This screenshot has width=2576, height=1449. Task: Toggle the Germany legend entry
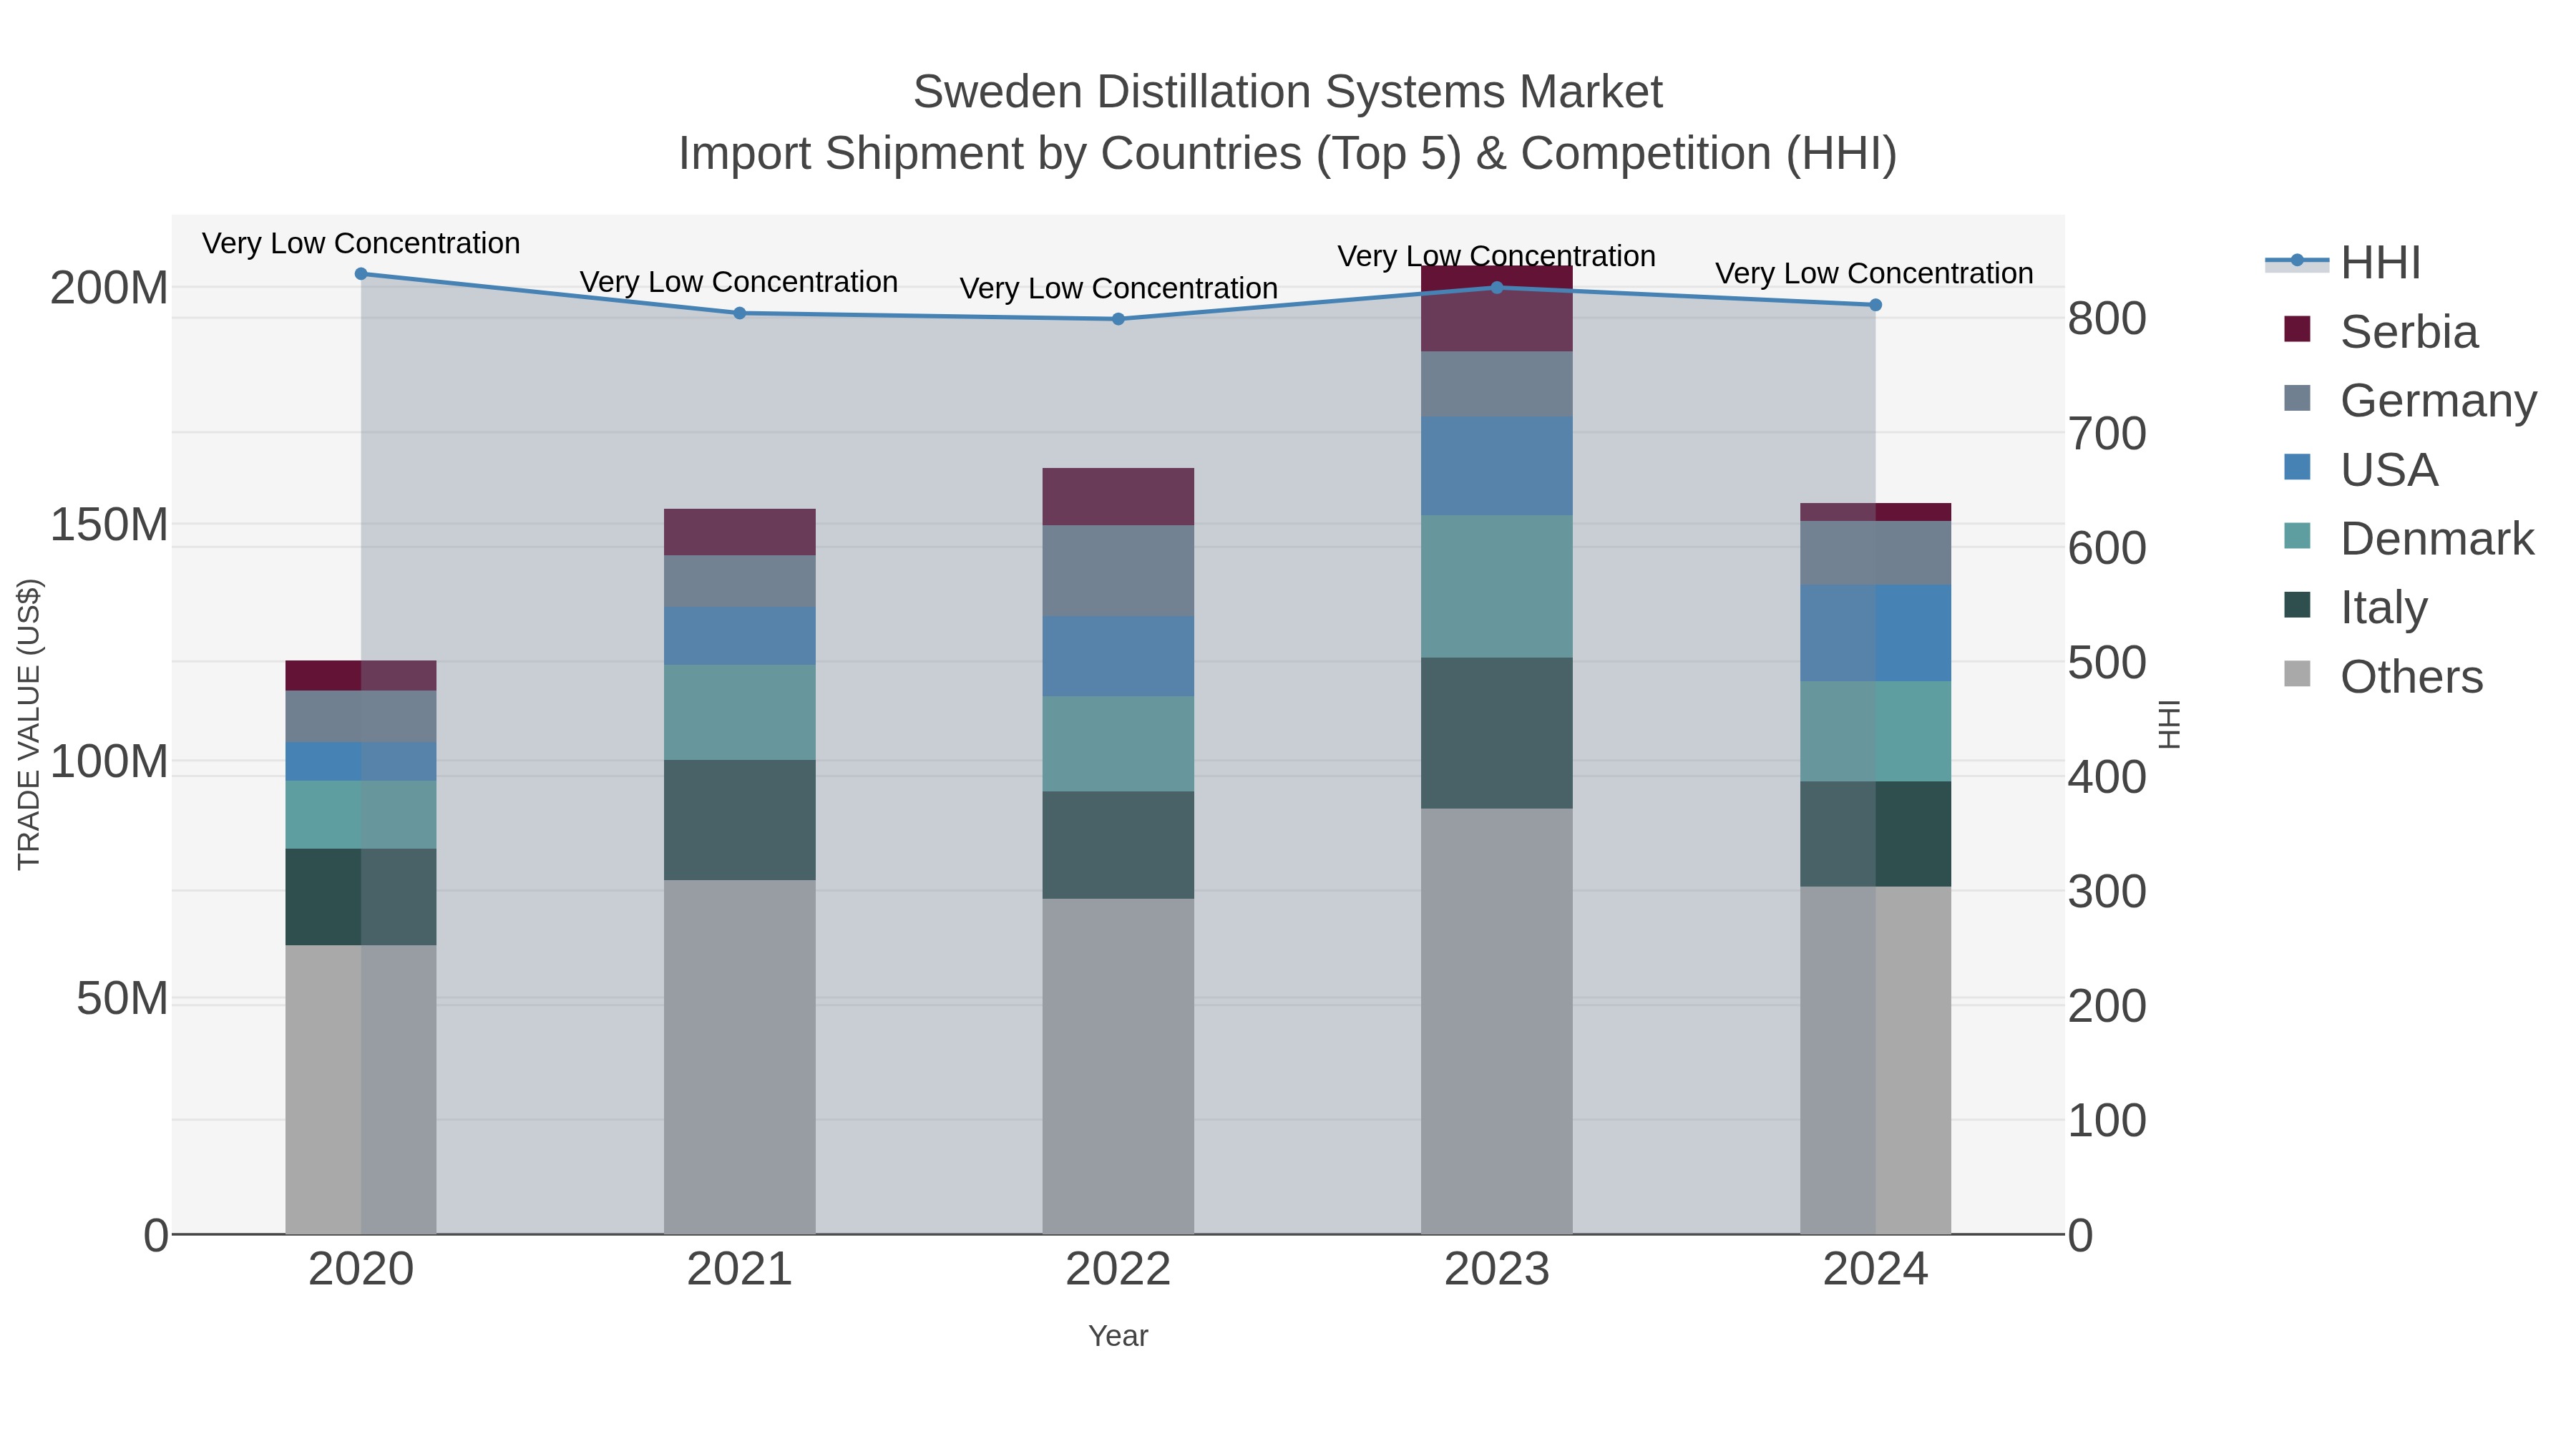2410,400
